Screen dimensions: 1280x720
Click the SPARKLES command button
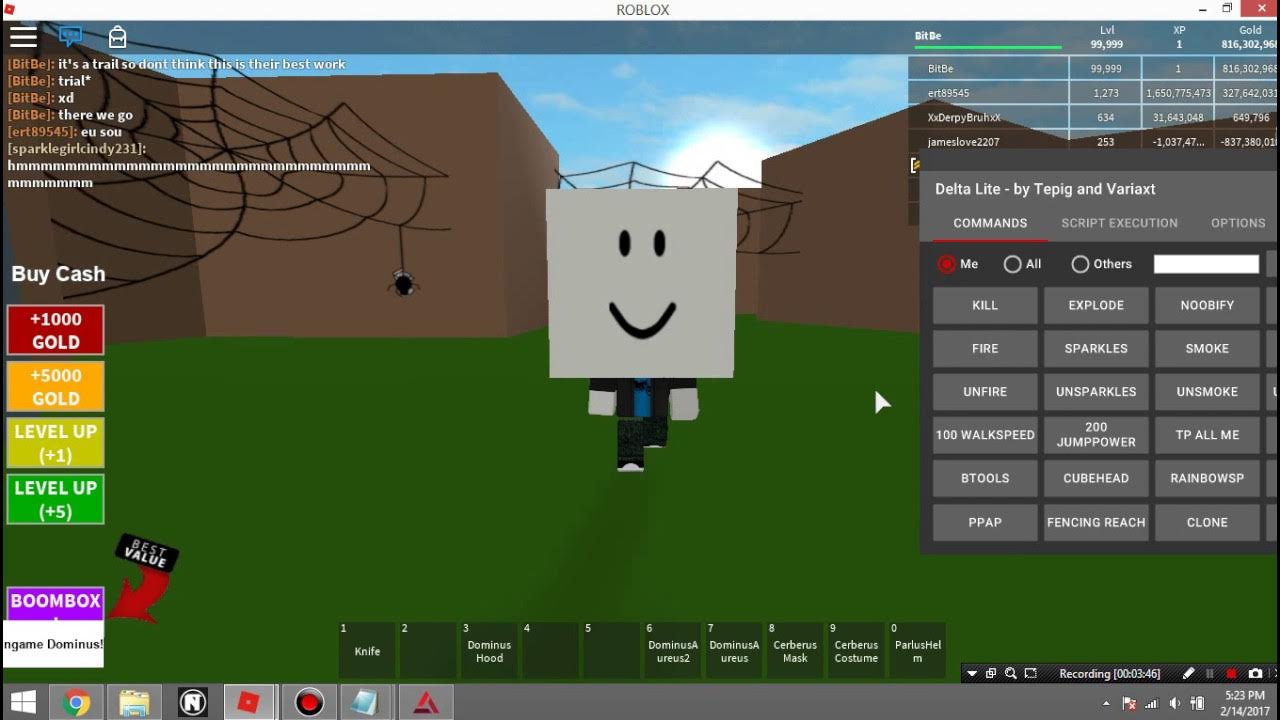pos(1096,348)
